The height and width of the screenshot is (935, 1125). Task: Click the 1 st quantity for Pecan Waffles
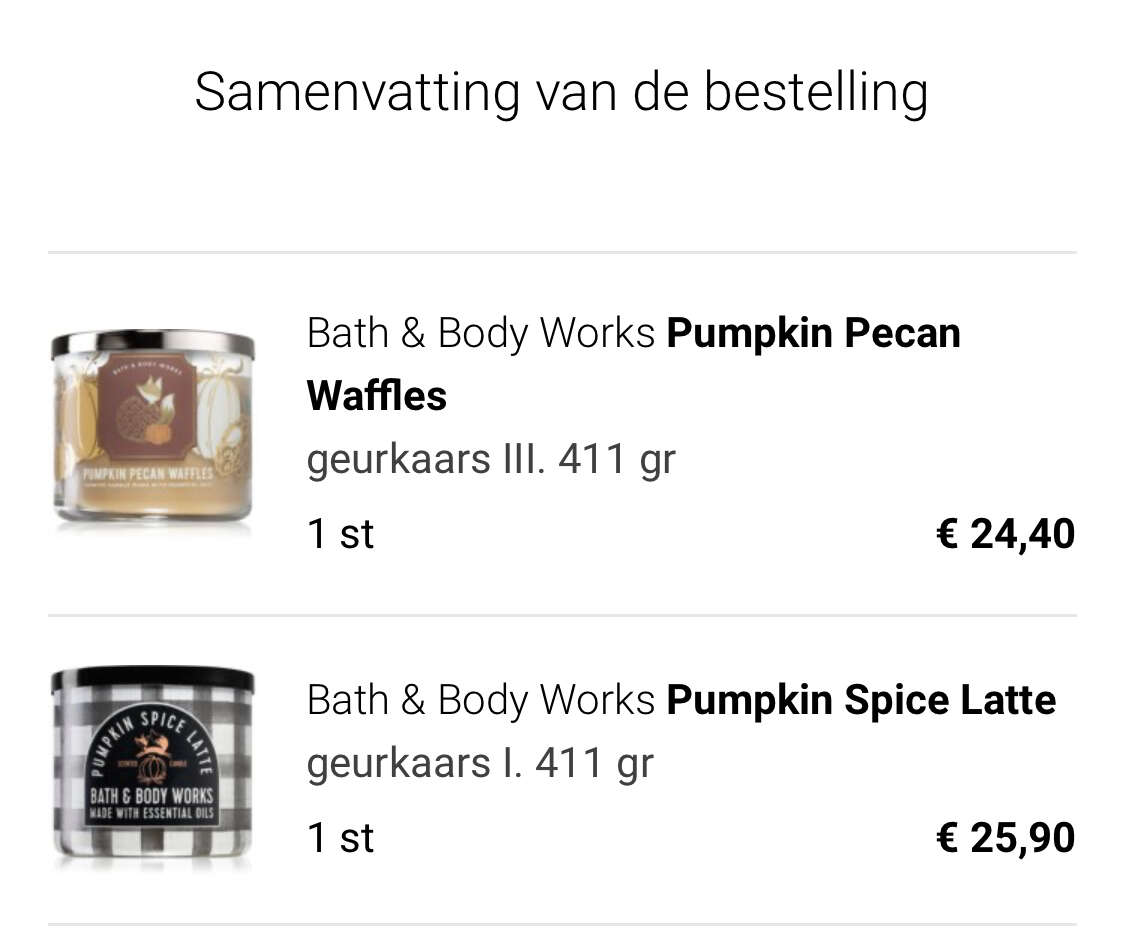pos(341,535)
